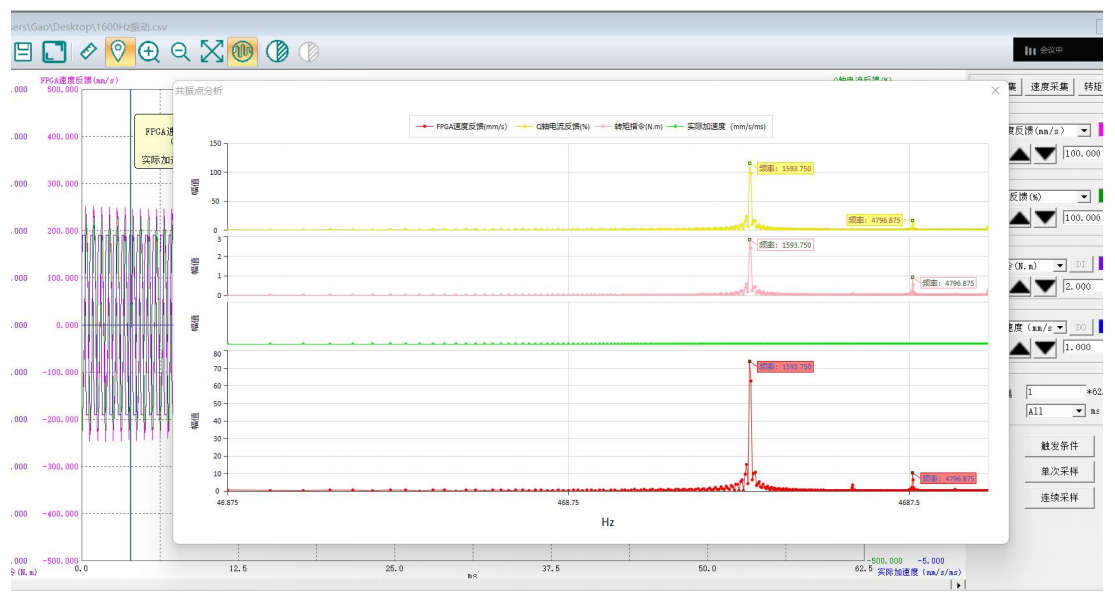Toggle Q轴电流反馈 series in chart legend
Viewport: 1115px width, 603px height.
tap(564, 127)
